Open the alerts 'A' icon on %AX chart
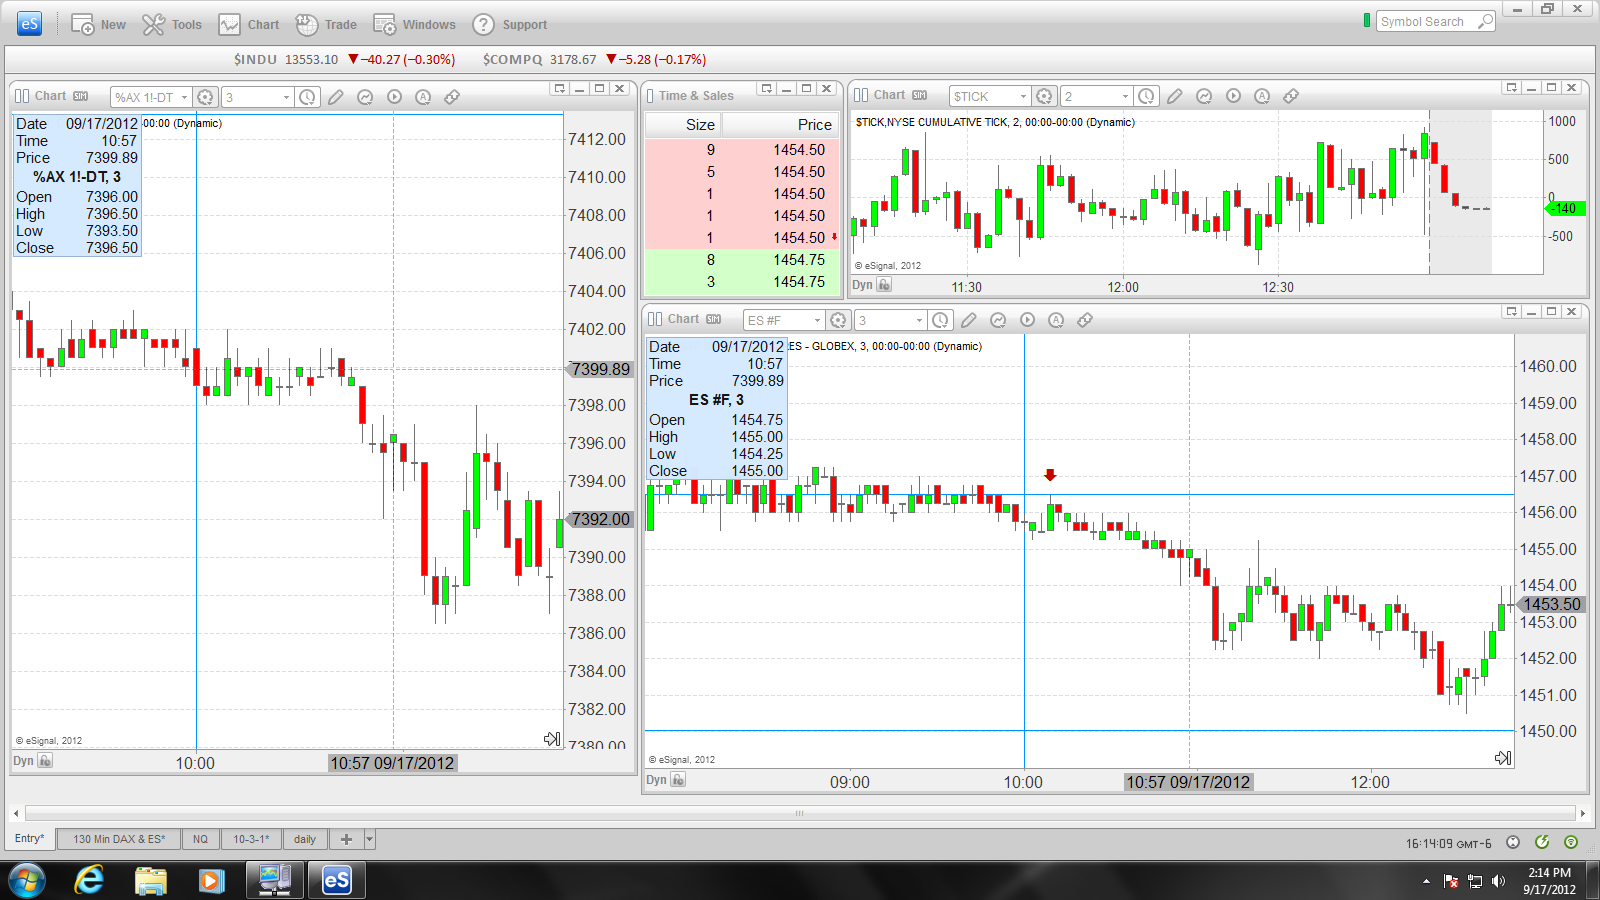 coord(423,97)
